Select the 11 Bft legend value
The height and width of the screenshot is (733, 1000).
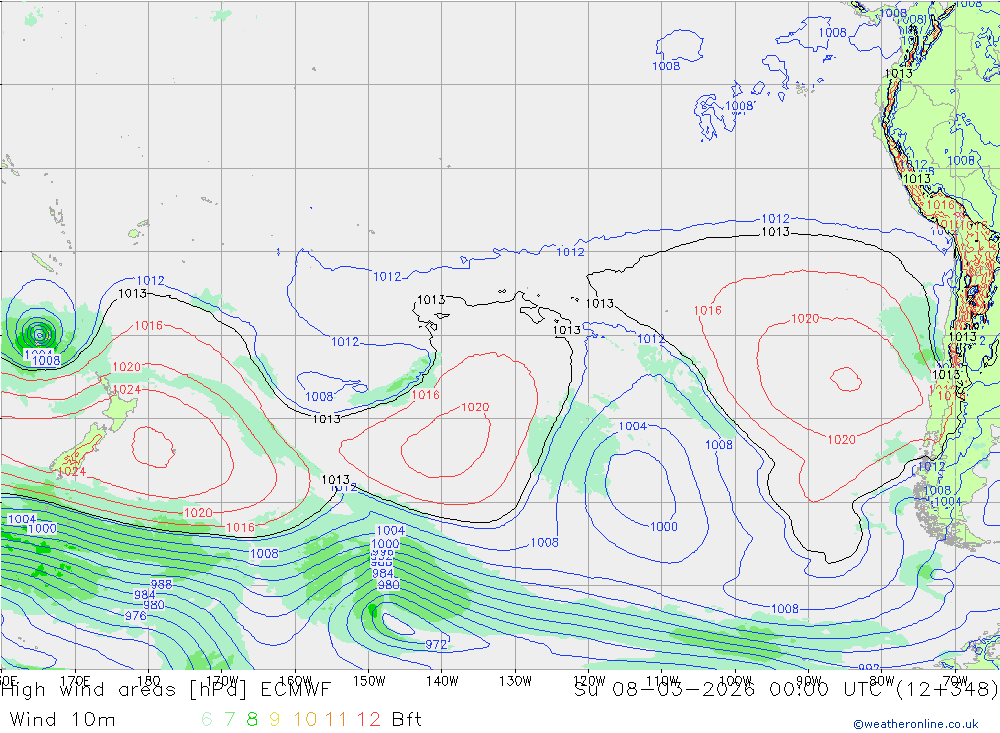(x=336, y=720)
